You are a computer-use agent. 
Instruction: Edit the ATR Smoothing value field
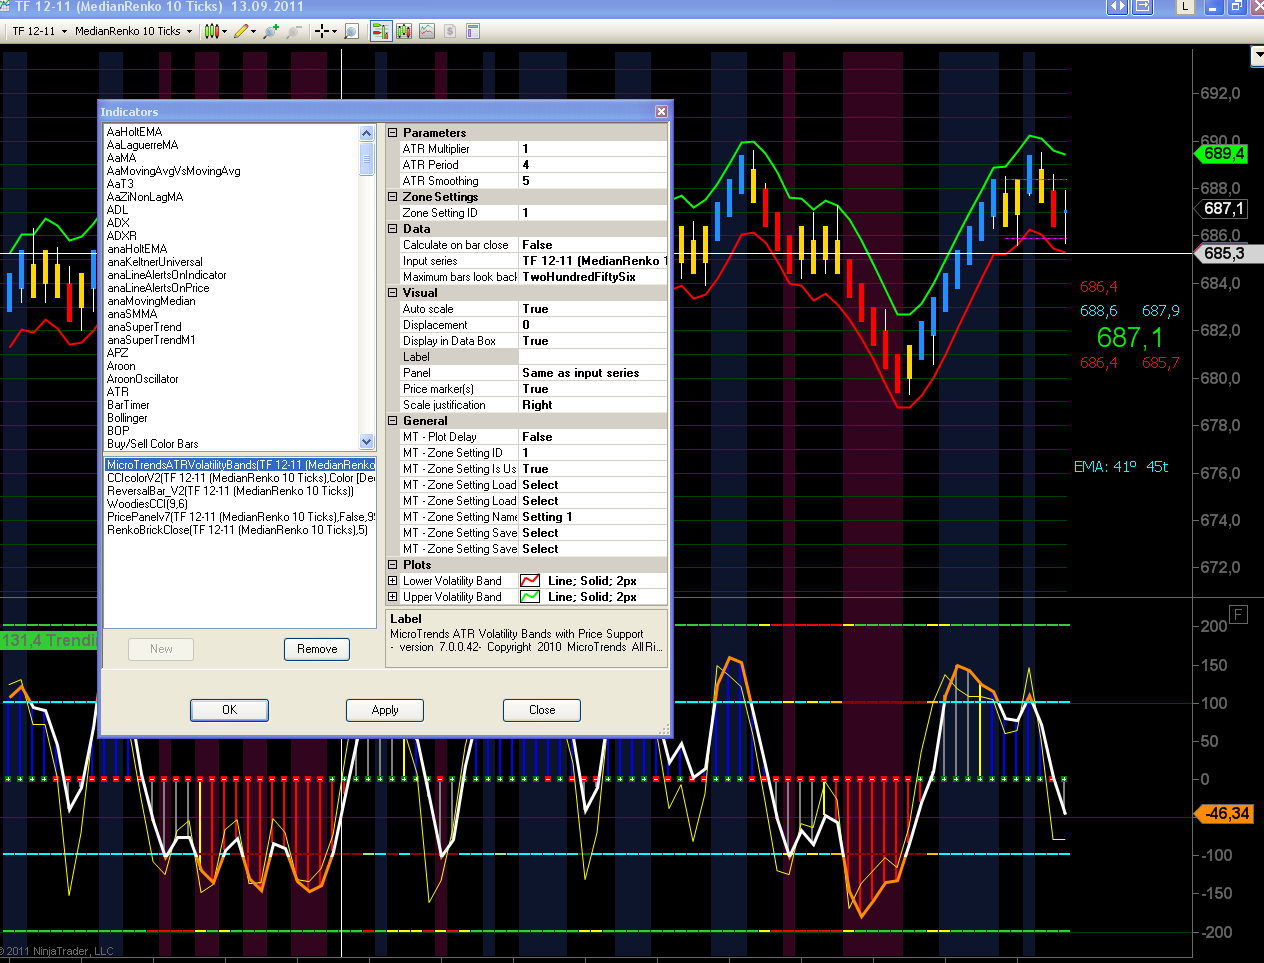click(x=592, y=180)
